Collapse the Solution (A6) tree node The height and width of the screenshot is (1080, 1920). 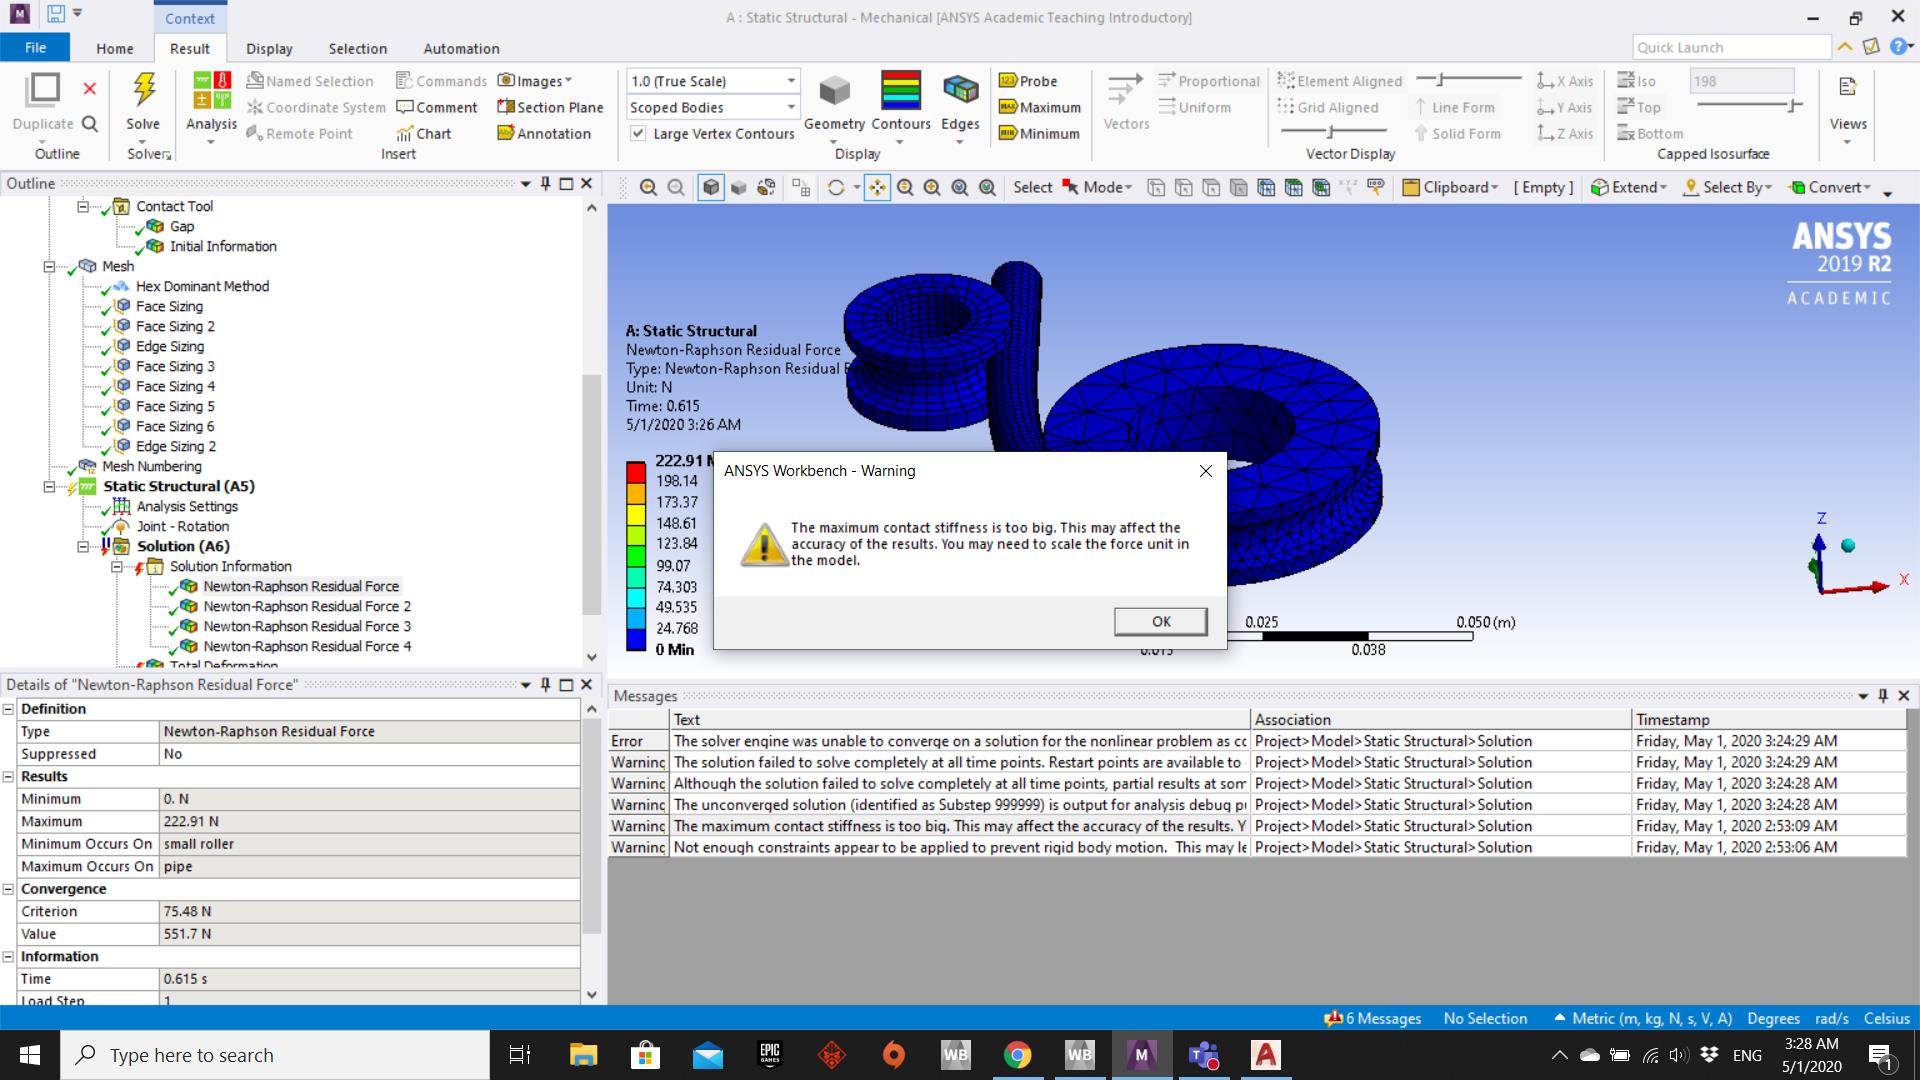tap(82, 546)
